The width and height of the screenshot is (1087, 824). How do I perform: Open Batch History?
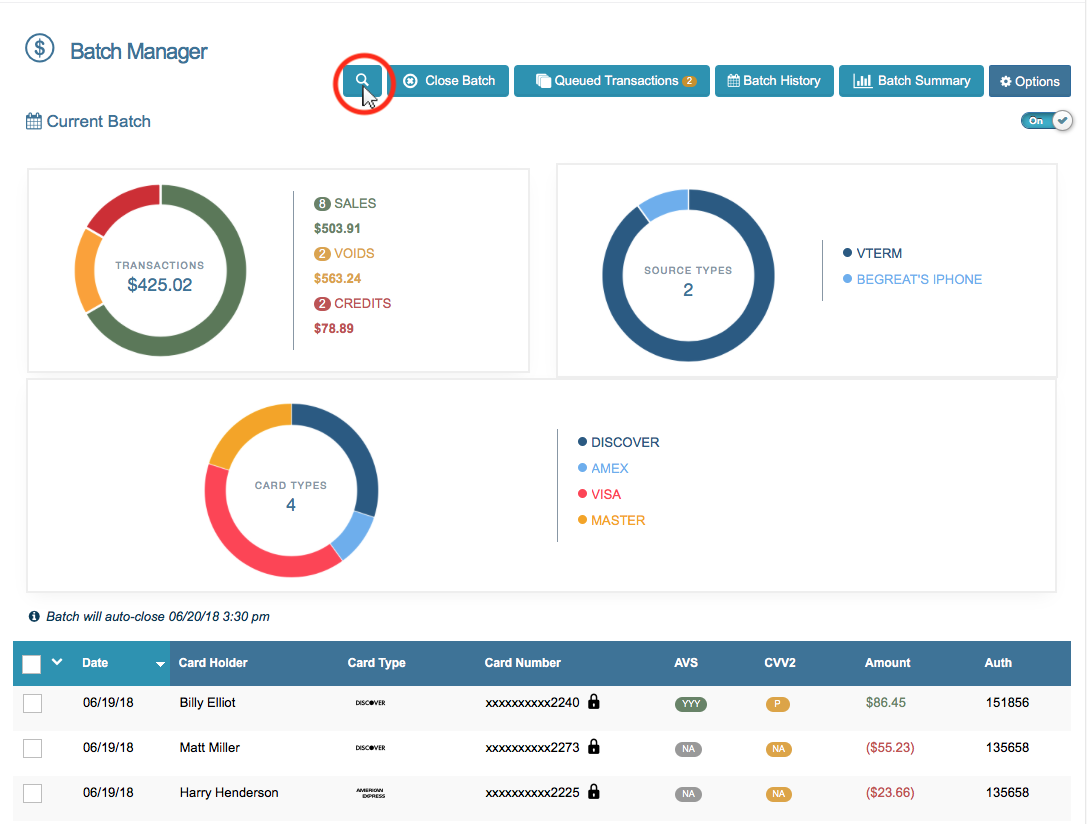[774, 80]
